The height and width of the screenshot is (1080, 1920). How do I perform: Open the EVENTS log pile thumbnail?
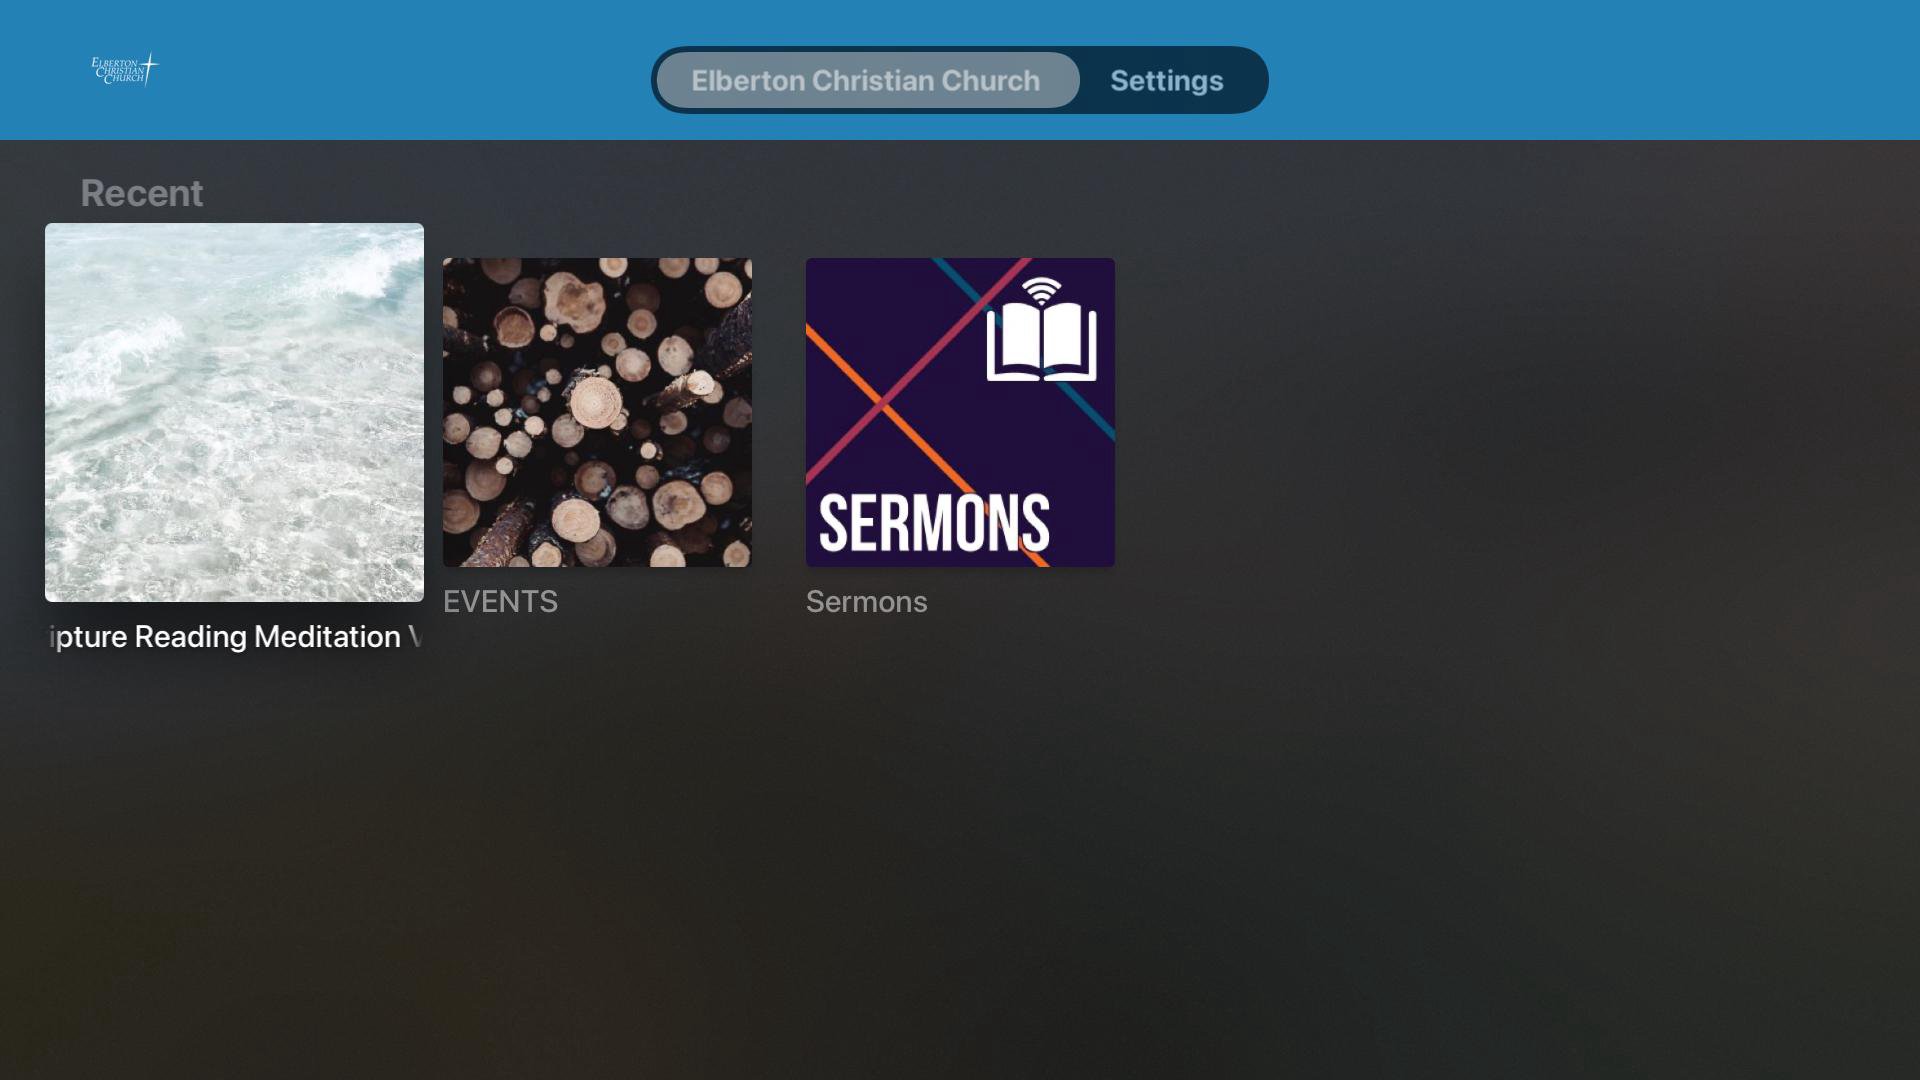pos(597,412)
